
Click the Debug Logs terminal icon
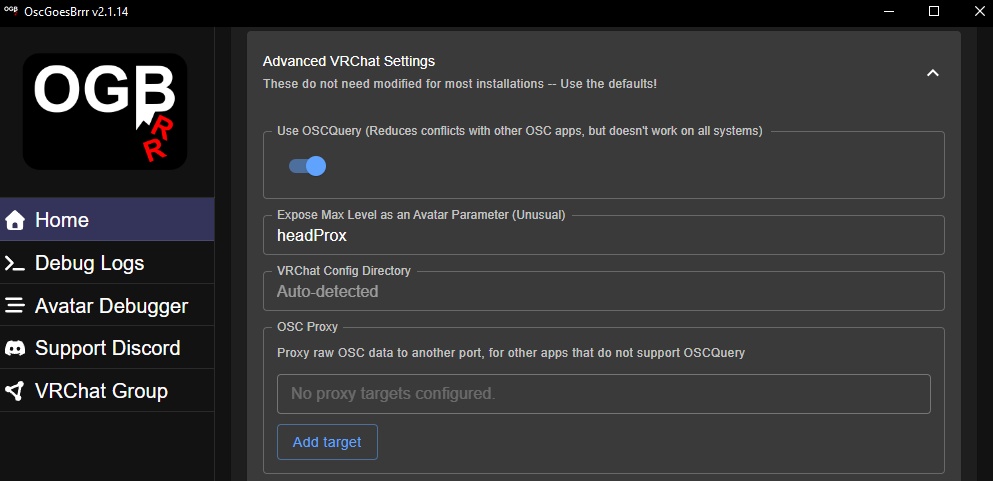pos(15,263)
